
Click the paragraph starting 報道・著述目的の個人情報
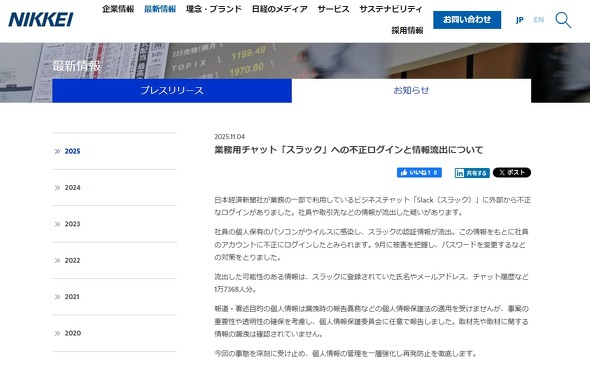(371, 321)
